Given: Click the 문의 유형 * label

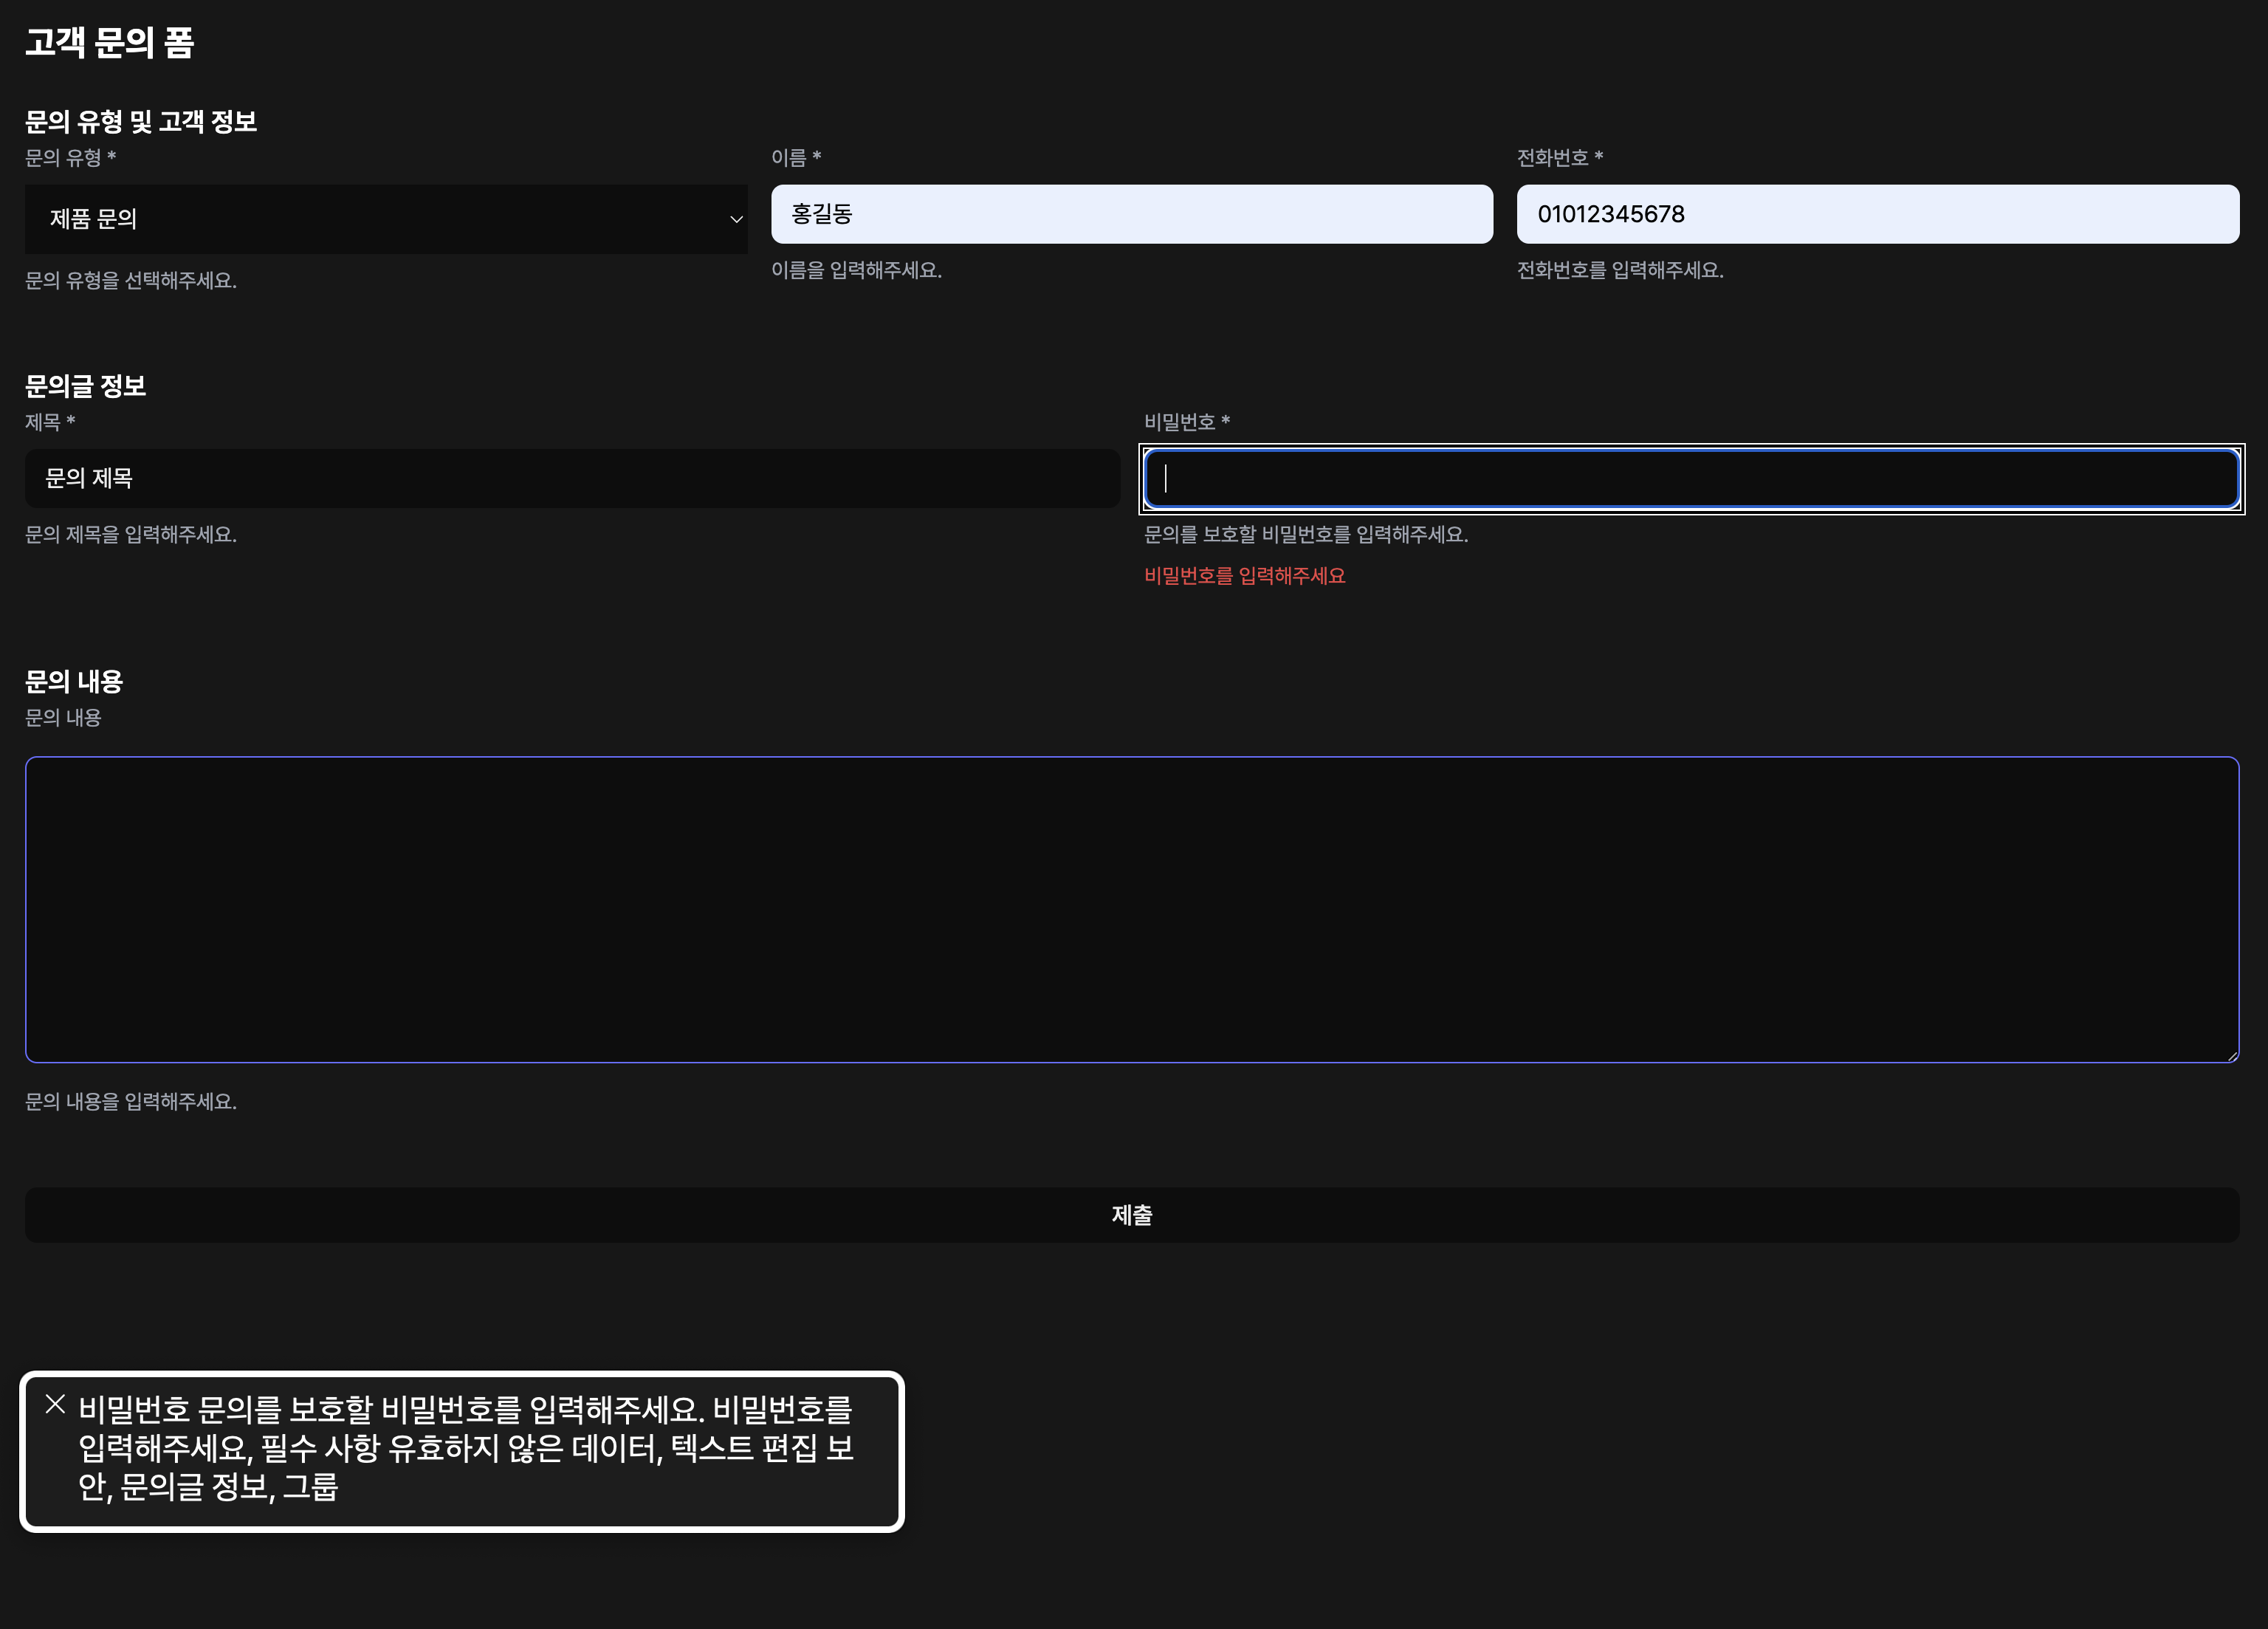Looking at the screenshot, I should pos(70,158).
